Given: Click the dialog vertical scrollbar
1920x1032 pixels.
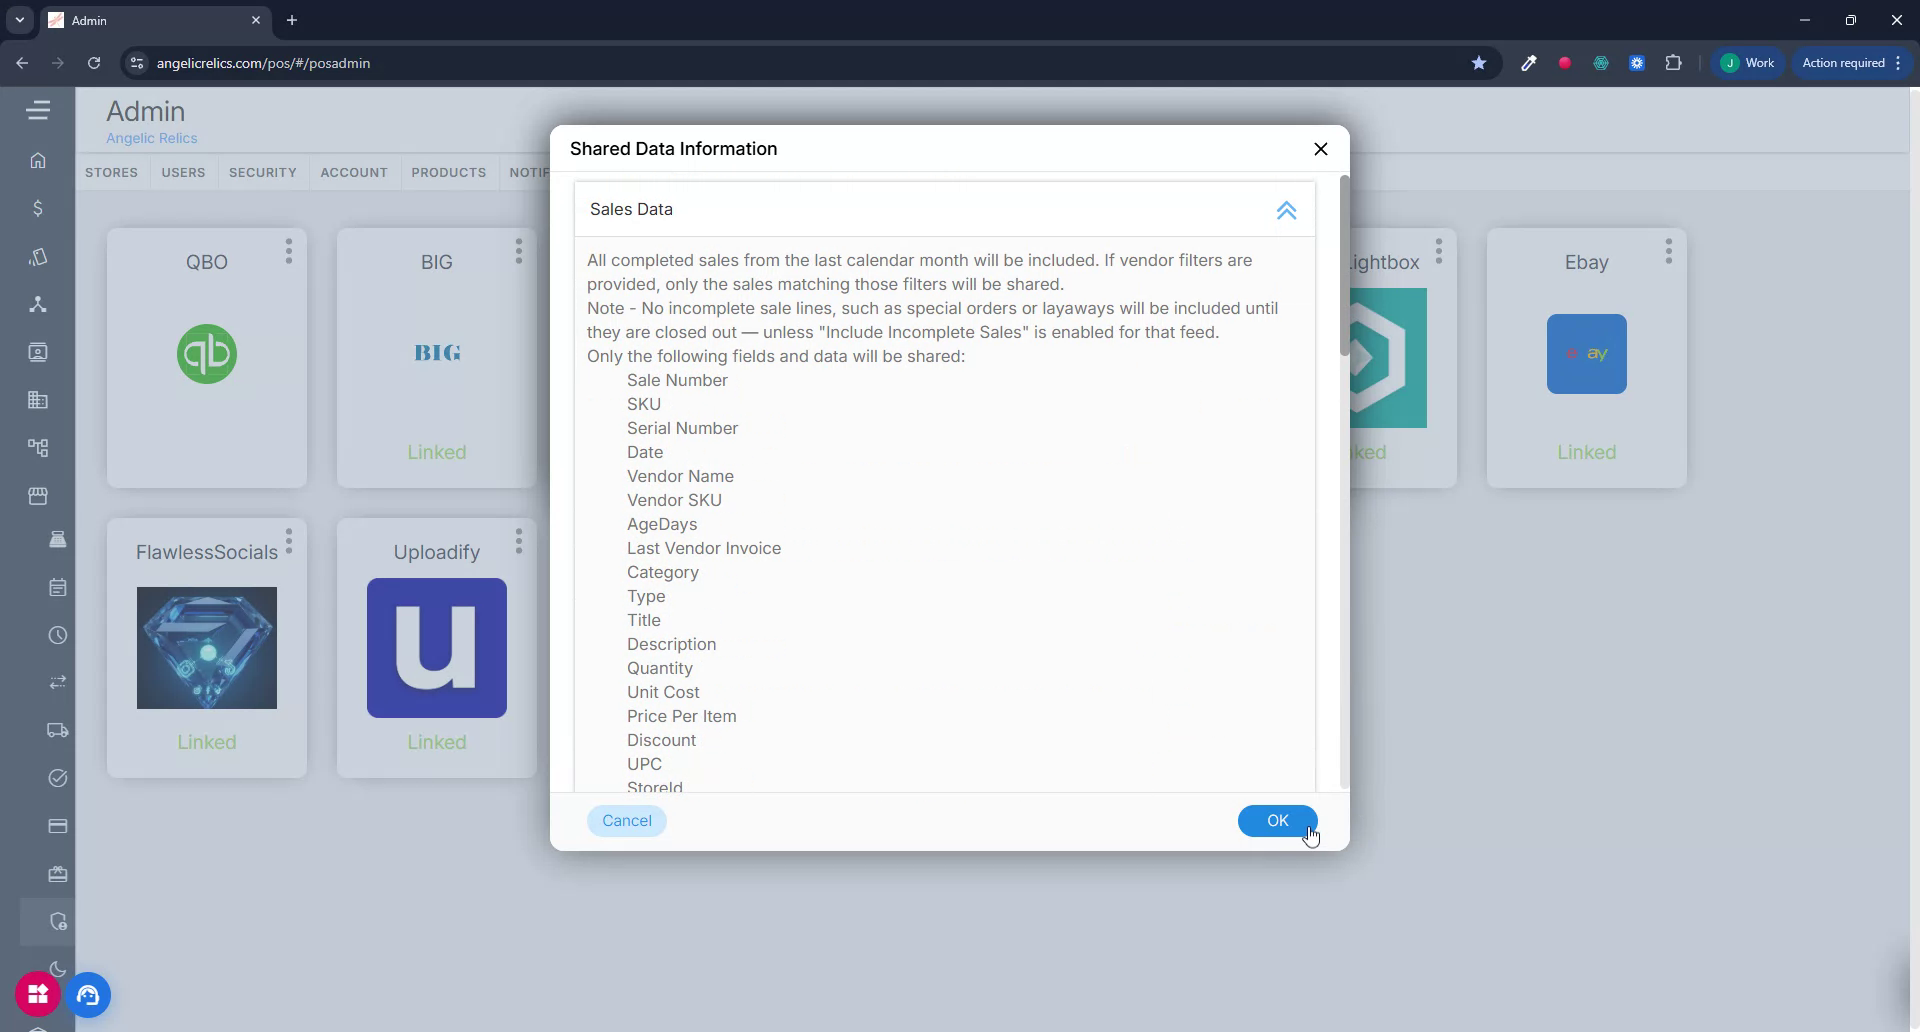Looking at the screenshot, I should pyautogui.click(x=1344, y=265).
